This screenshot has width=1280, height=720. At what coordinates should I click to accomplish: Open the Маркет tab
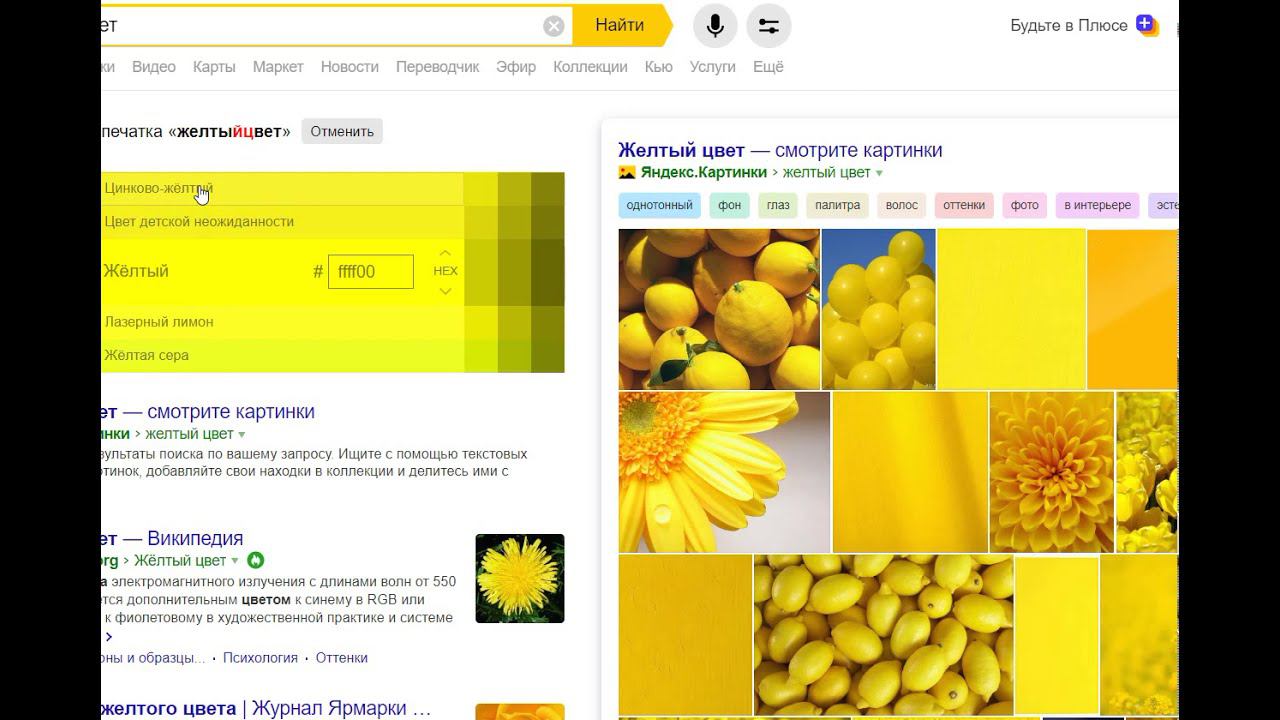[x=278, y=67]
